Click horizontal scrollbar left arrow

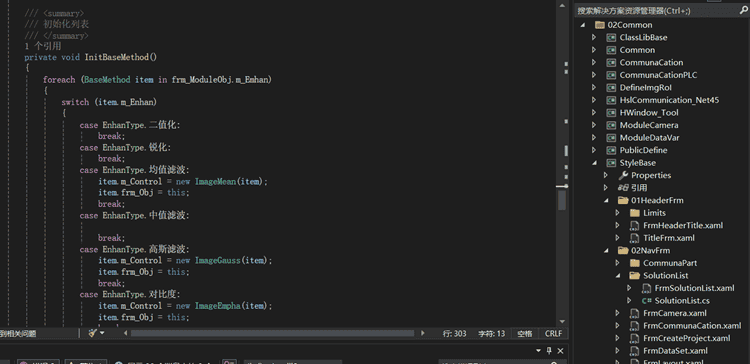126,333
